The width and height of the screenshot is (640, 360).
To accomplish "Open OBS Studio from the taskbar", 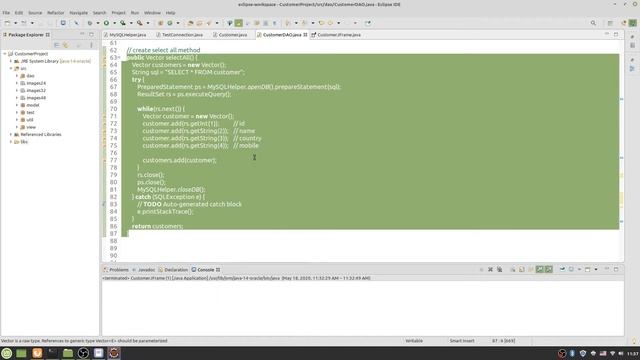I will coord(83,353).
